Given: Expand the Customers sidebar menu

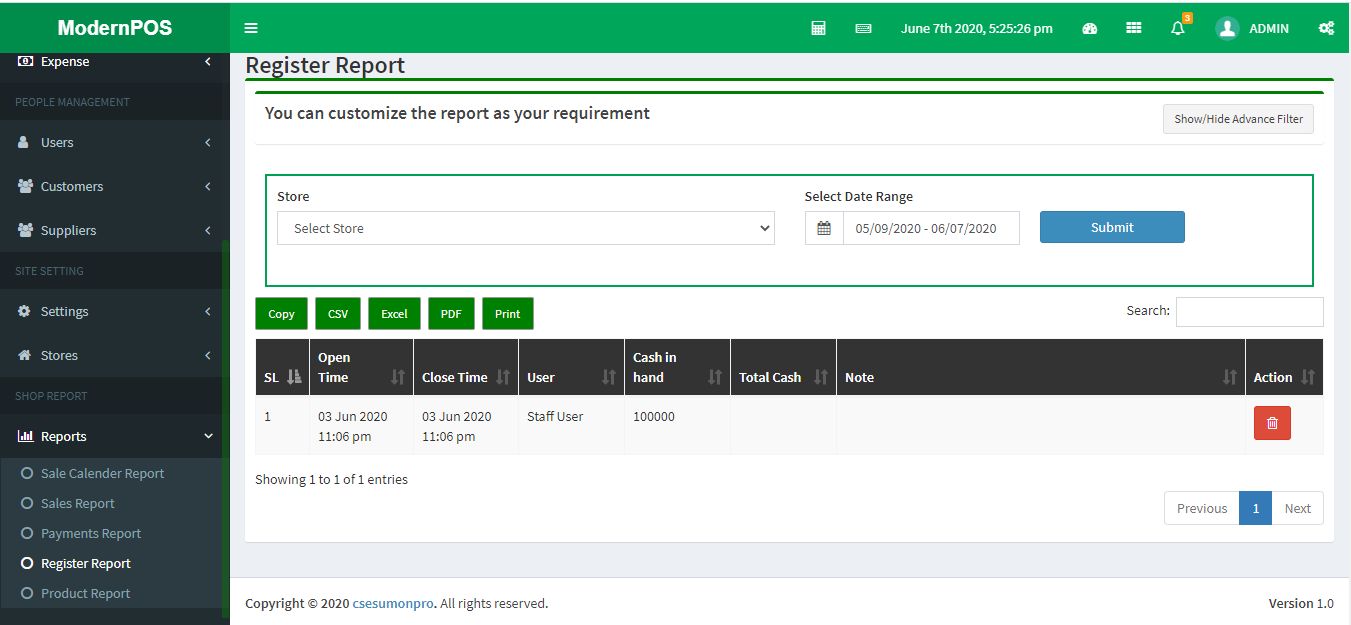Looking at the screenshot, I should tap(115, 186).
